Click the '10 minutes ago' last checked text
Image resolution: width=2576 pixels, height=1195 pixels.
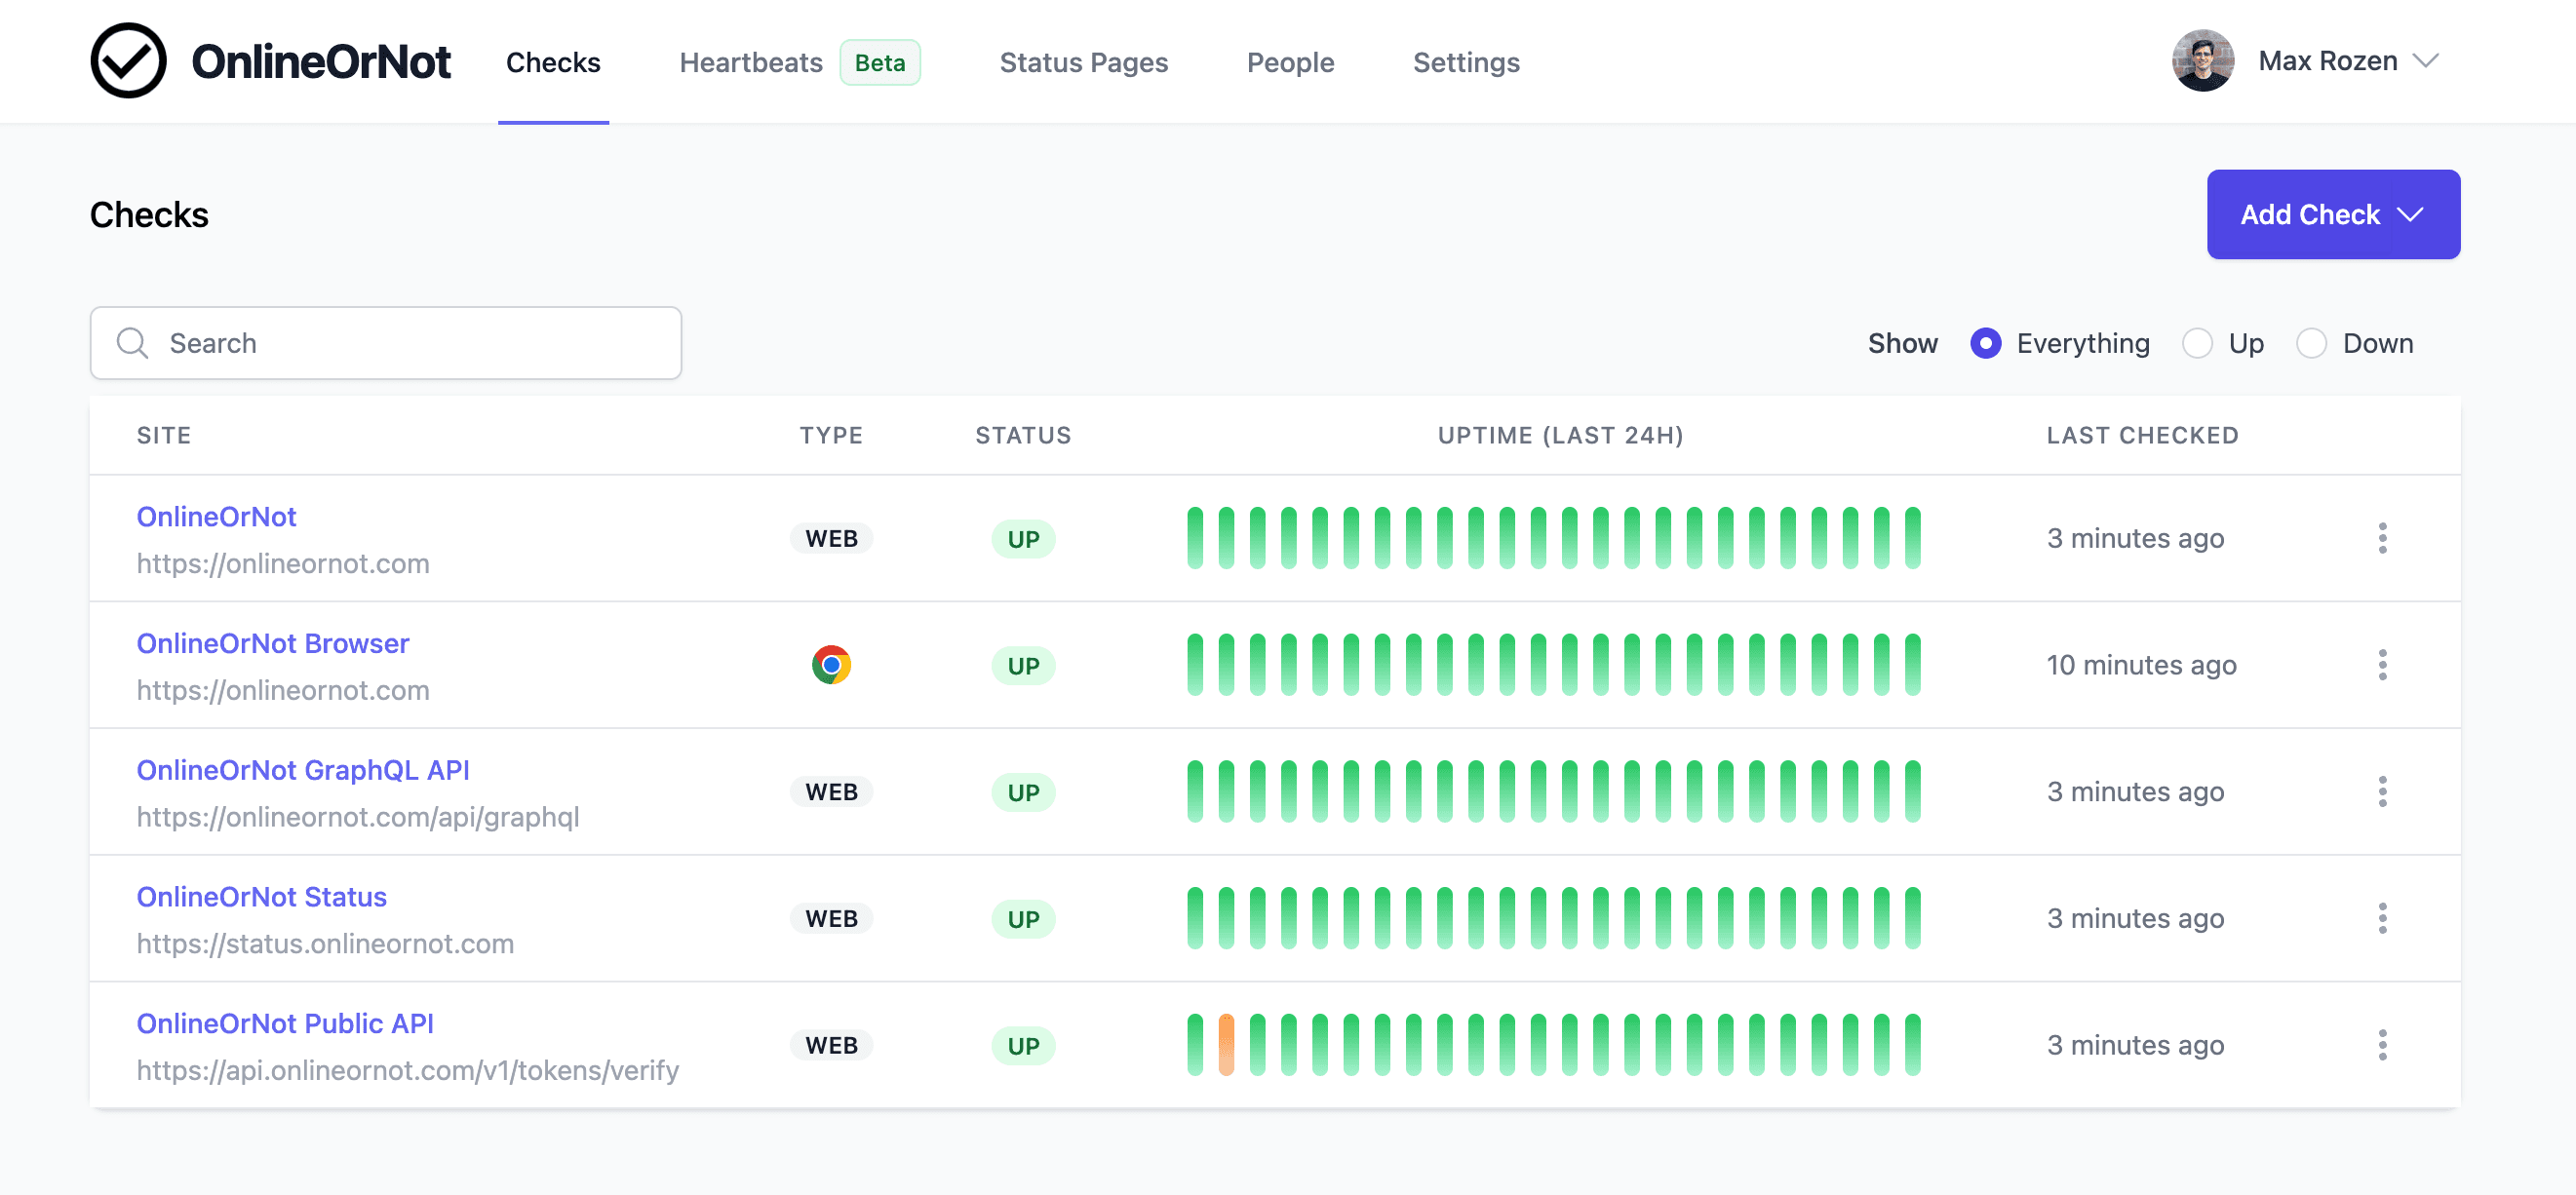tap(2141, 665)
